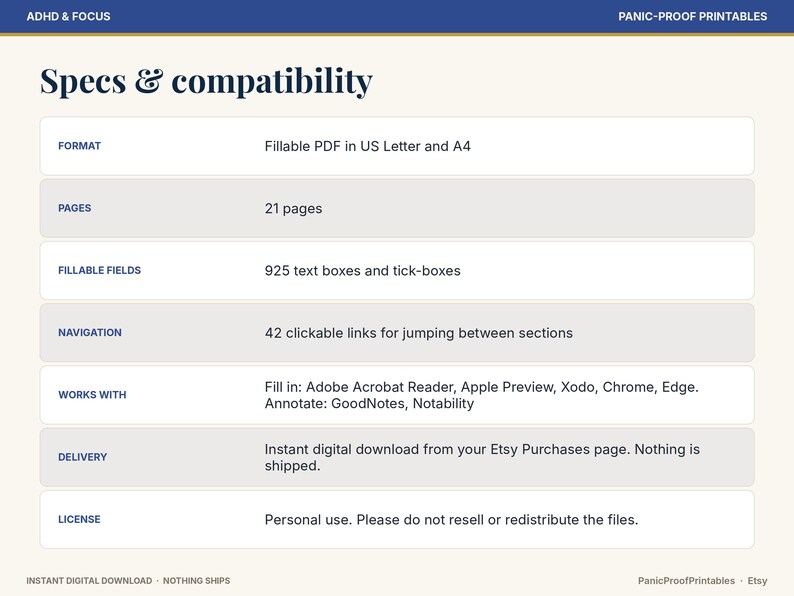Click the 'INSTANT DIGITAL DOWNLOAD' footer text

89,581
